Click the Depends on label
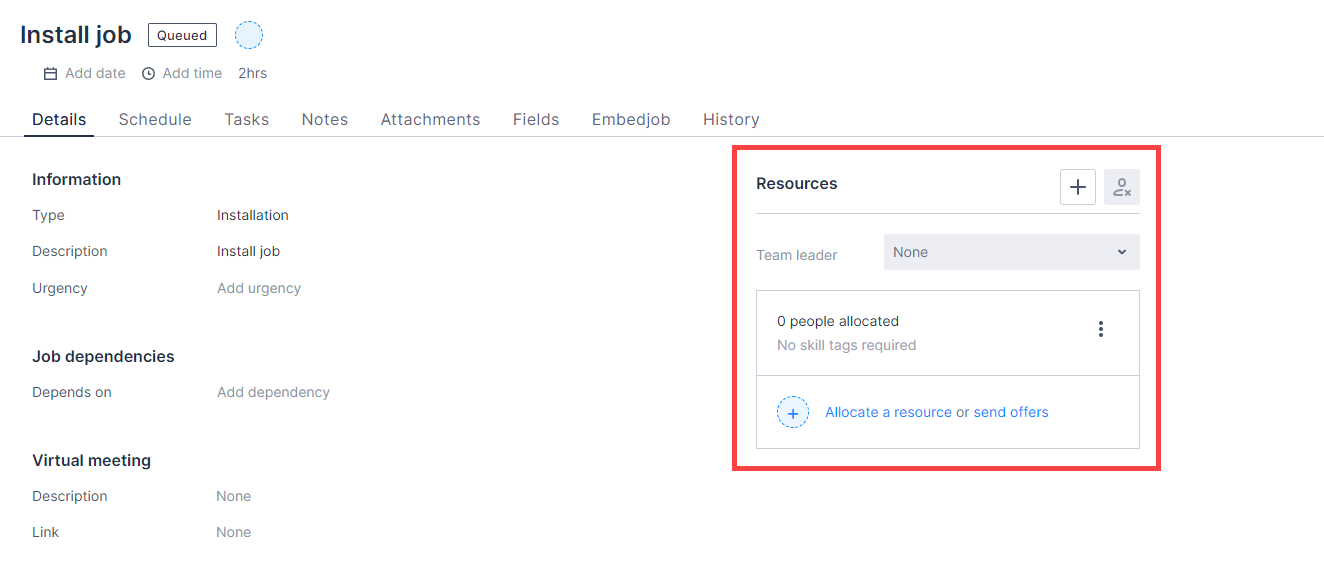 (72, 392)
